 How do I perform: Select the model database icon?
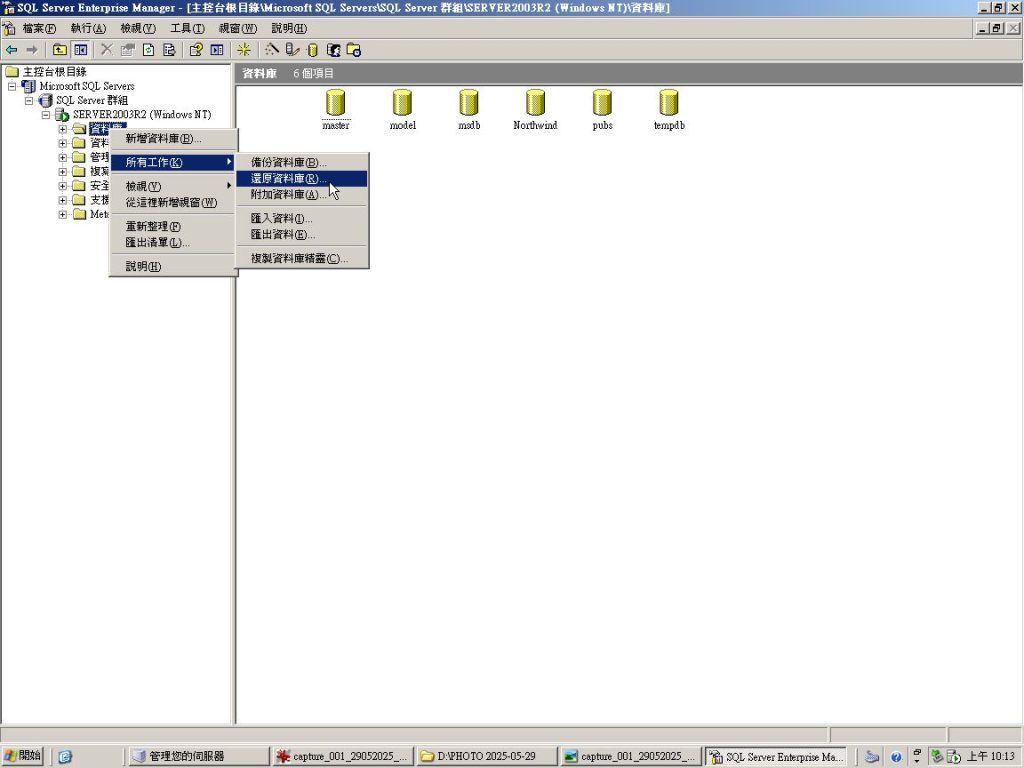(402, 103)
